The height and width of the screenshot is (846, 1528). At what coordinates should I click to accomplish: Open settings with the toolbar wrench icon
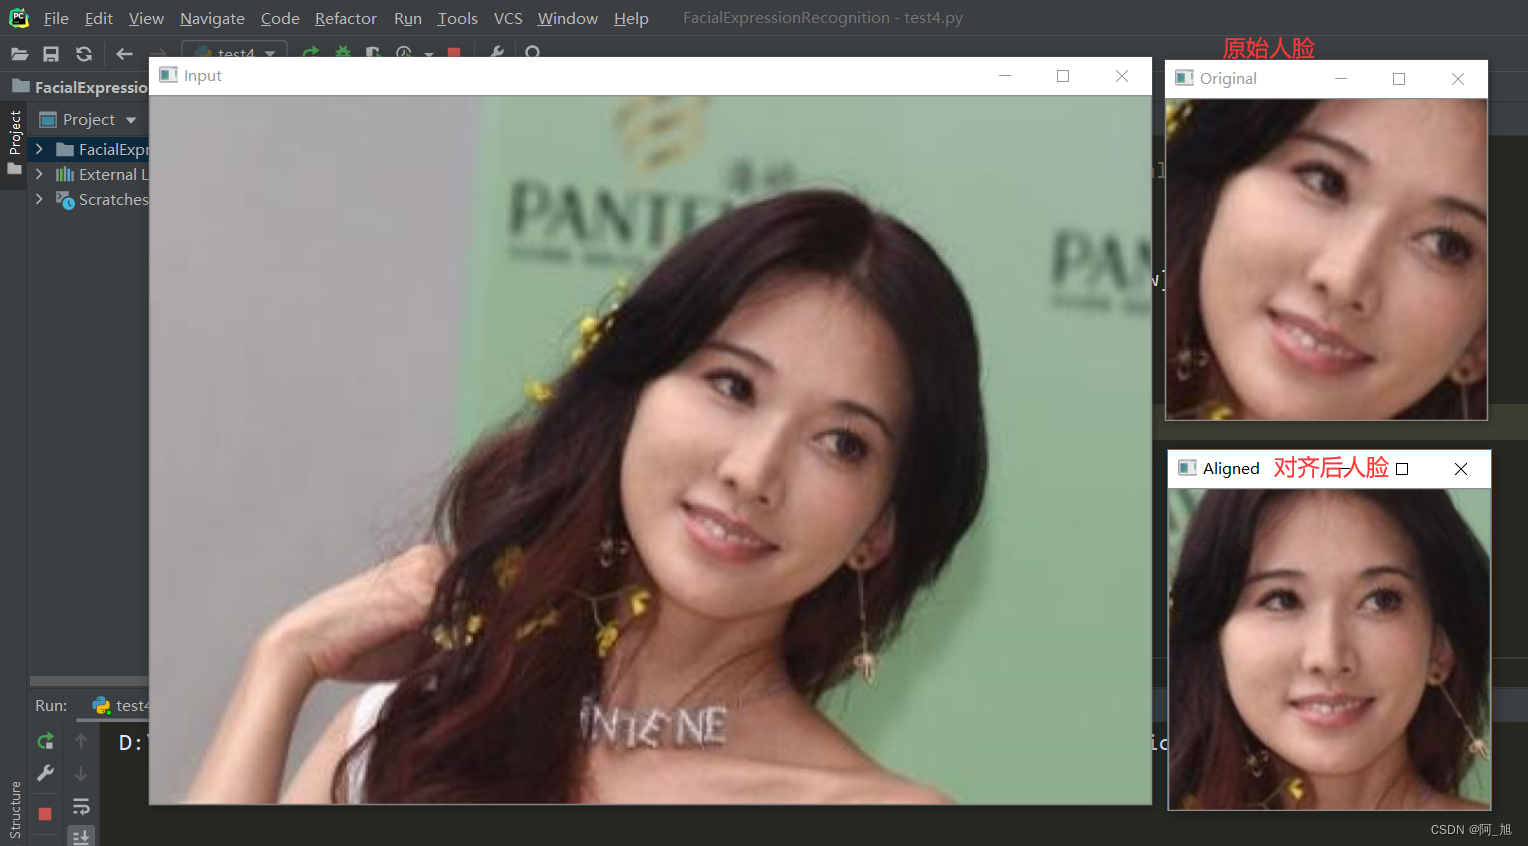[x=496, y=52]
